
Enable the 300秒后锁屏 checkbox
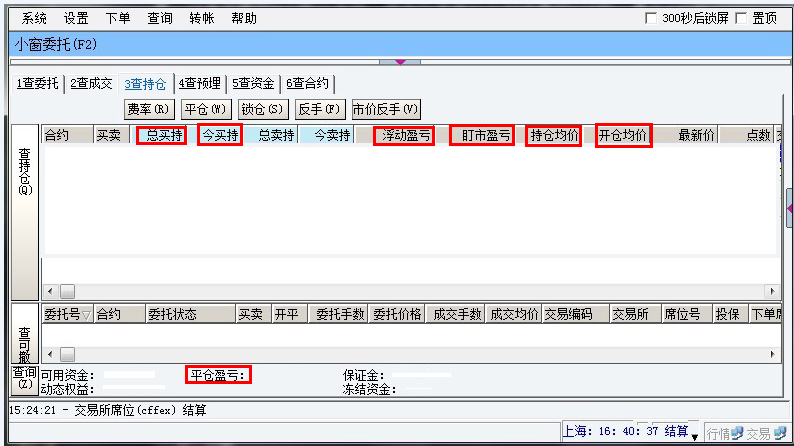651,18
